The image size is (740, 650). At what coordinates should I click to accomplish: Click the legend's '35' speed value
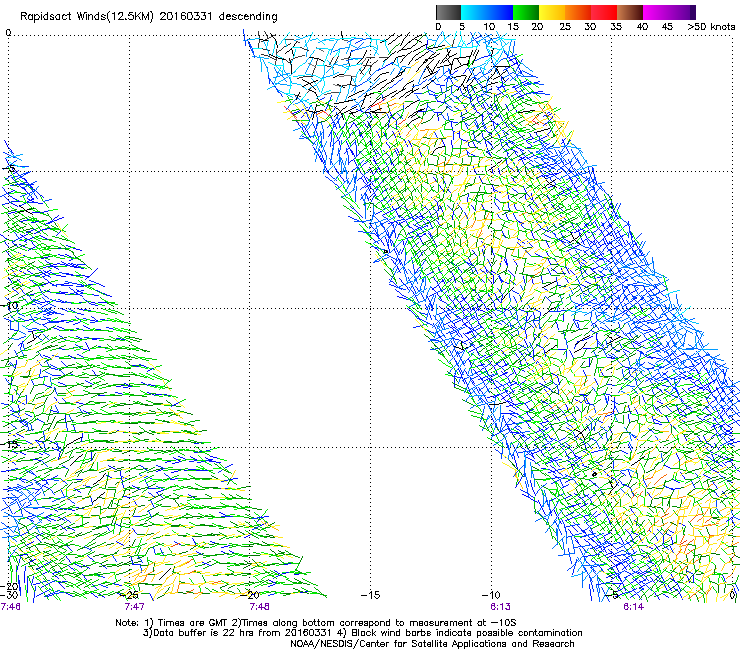[616, 27]
